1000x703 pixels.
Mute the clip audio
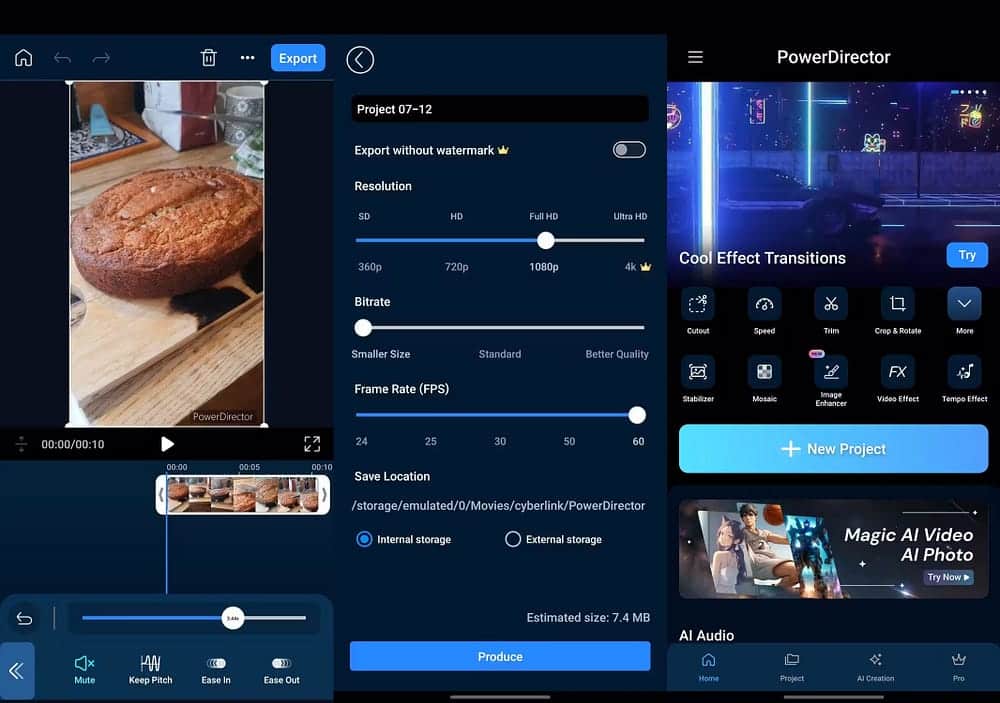(x=84, y=670)
